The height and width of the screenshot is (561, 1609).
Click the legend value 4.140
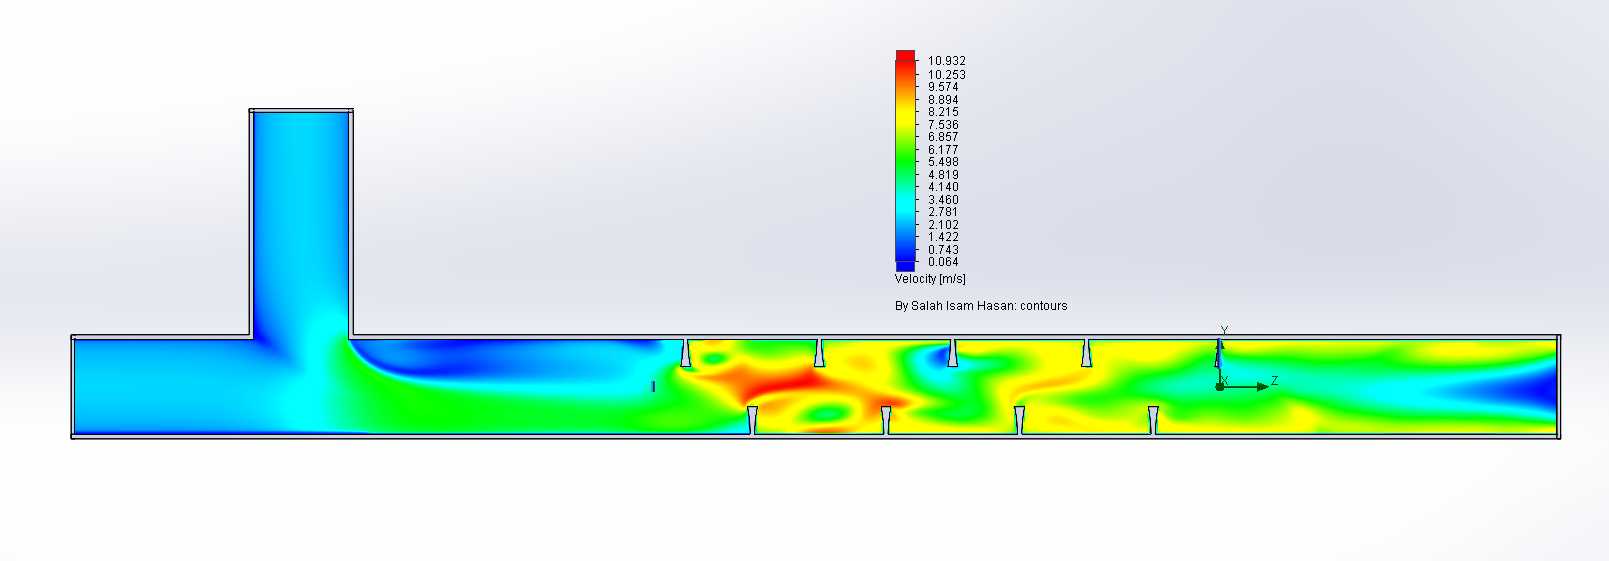pos(942,187)
